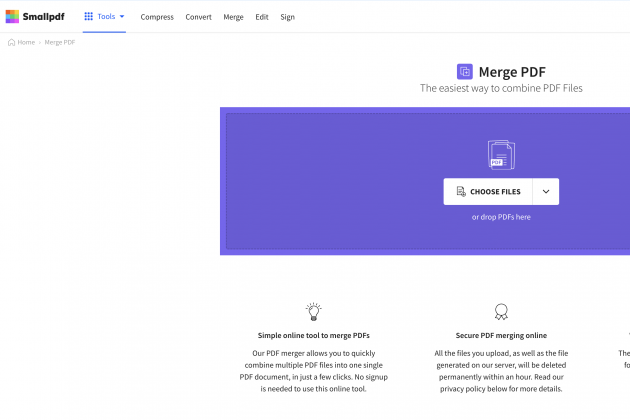Screen dimensions: 630x420
Task: Click 'Secure PDF merging online' heading
Action: pos(501,335)
